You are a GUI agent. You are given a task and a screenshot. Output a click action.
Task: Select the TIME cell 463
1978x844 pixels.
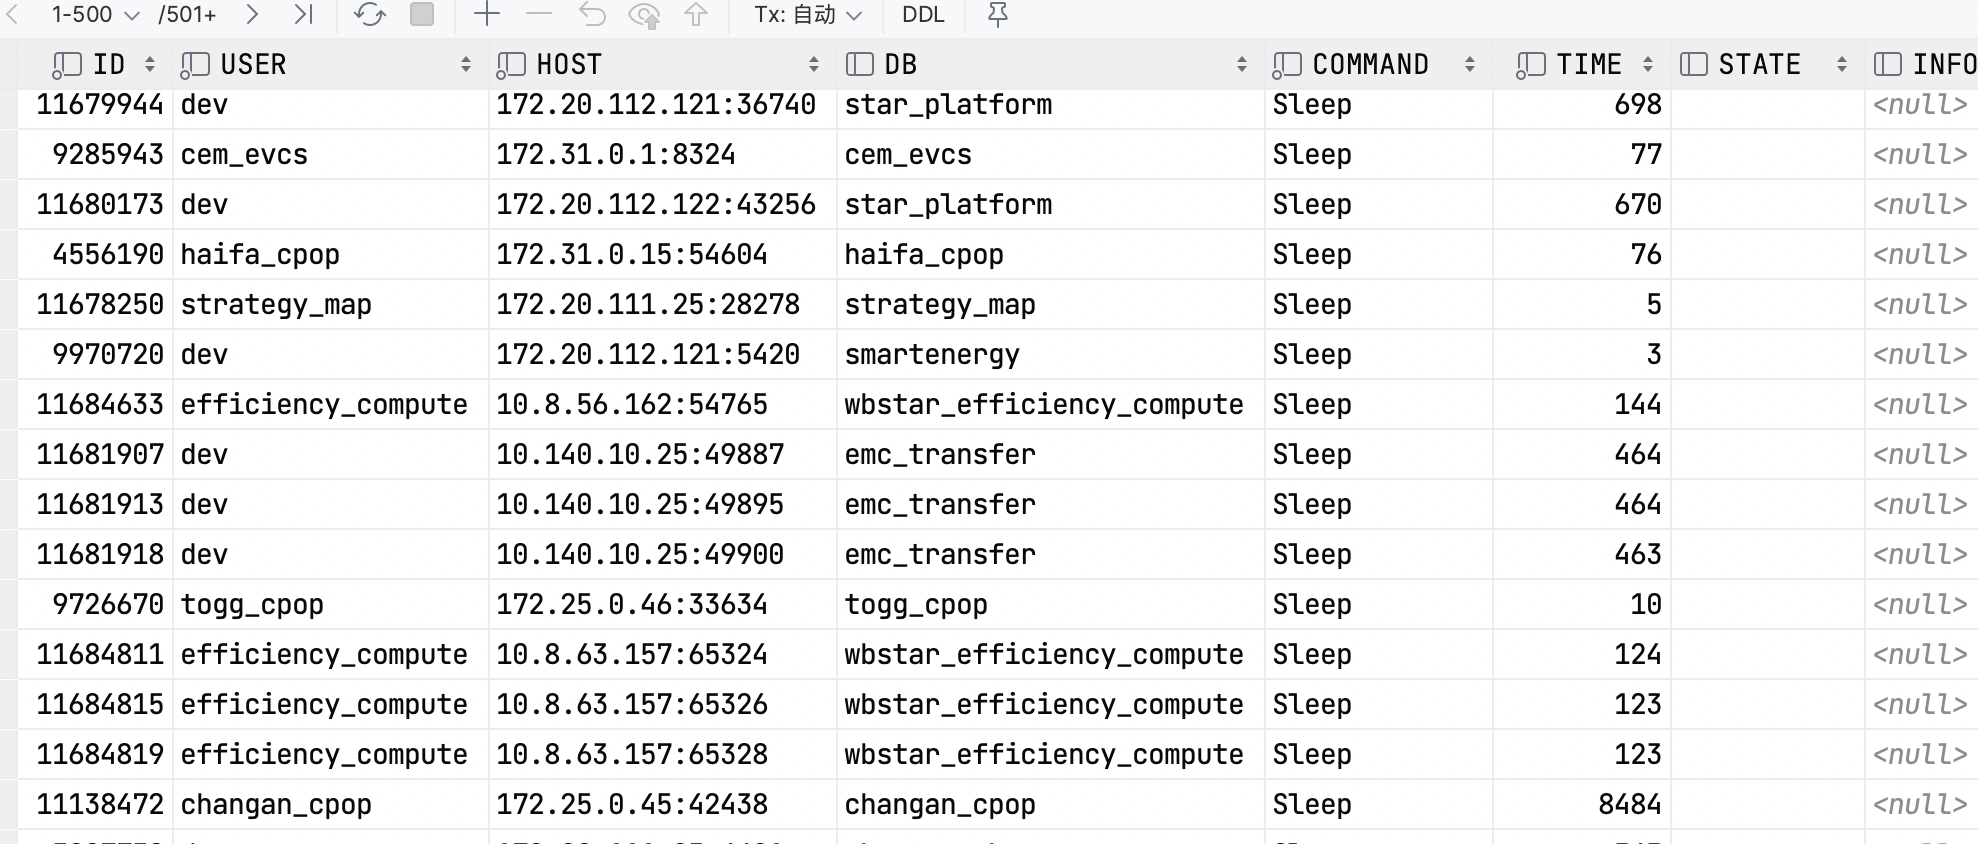click(1582, 554)
